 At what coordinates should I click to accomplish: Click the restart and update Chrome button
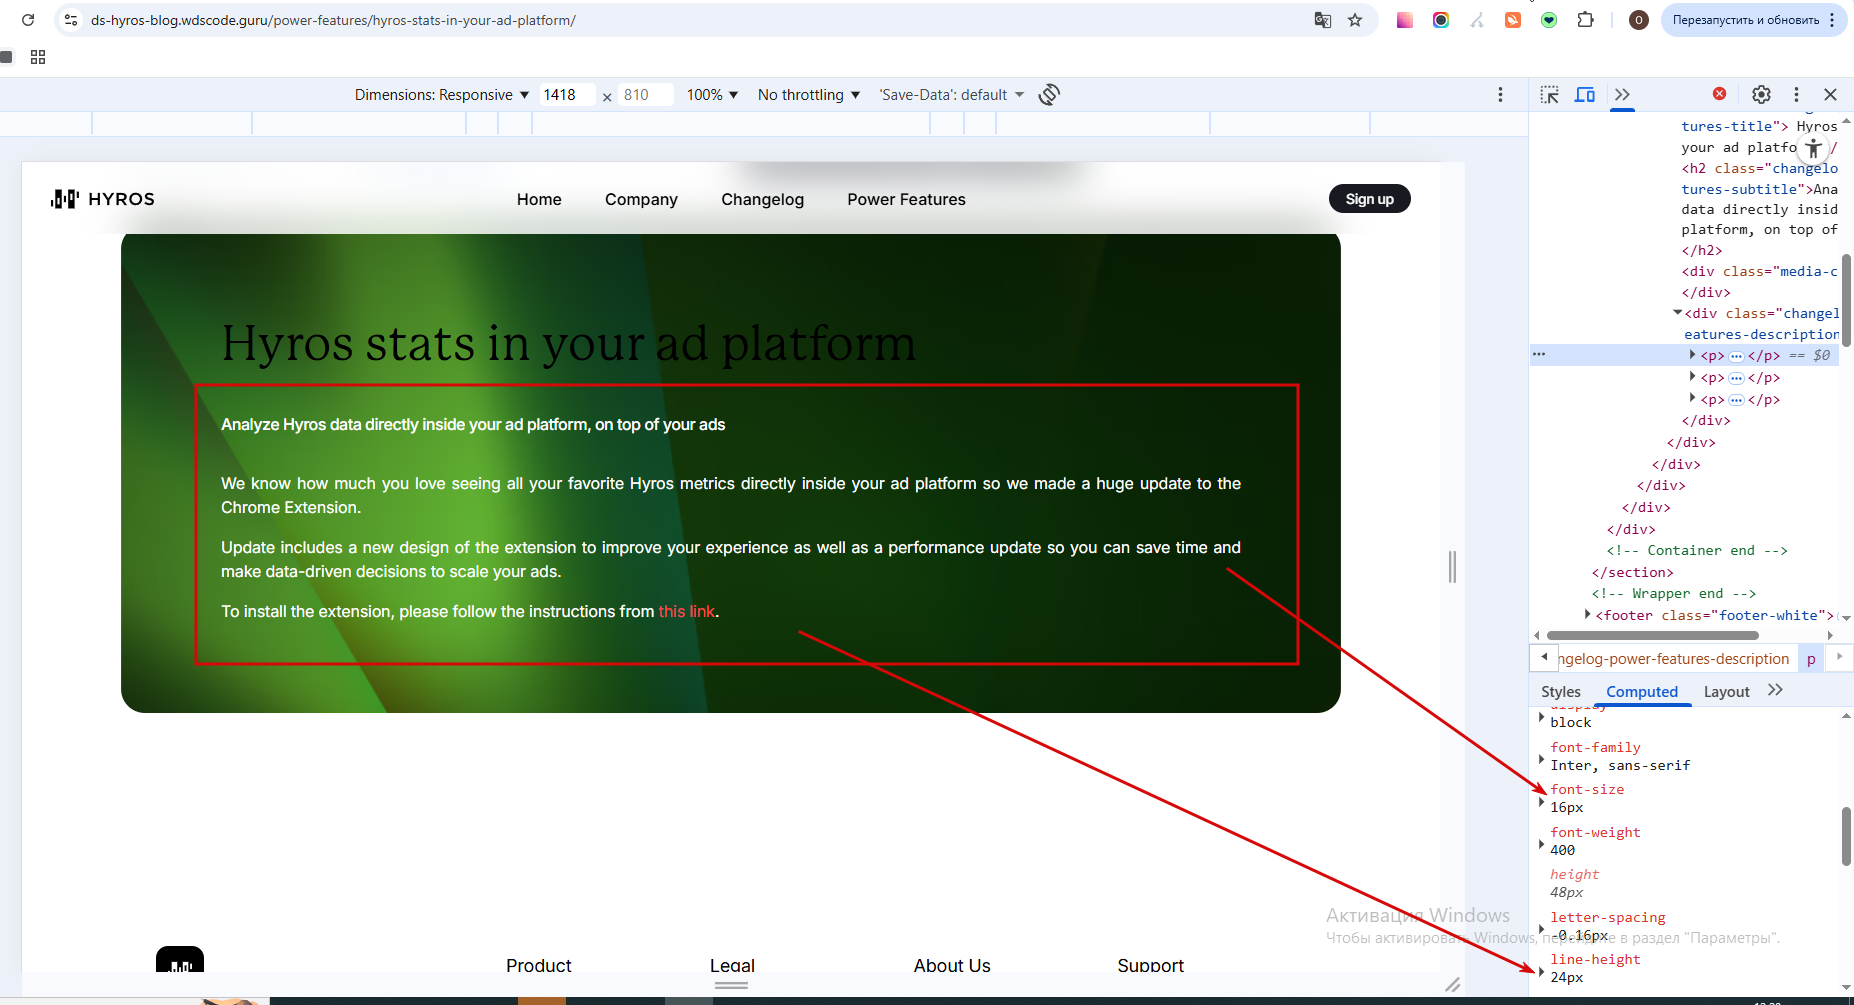coord(1746,20)
